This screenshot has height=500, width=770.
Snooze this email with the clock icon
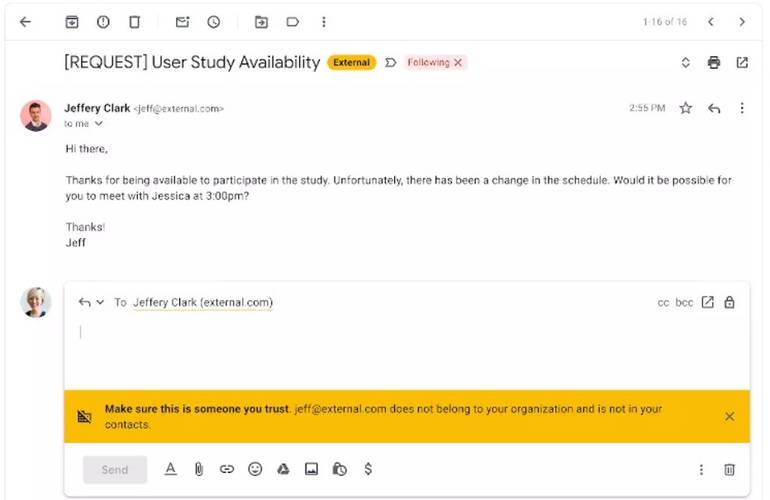click(214, 22)
